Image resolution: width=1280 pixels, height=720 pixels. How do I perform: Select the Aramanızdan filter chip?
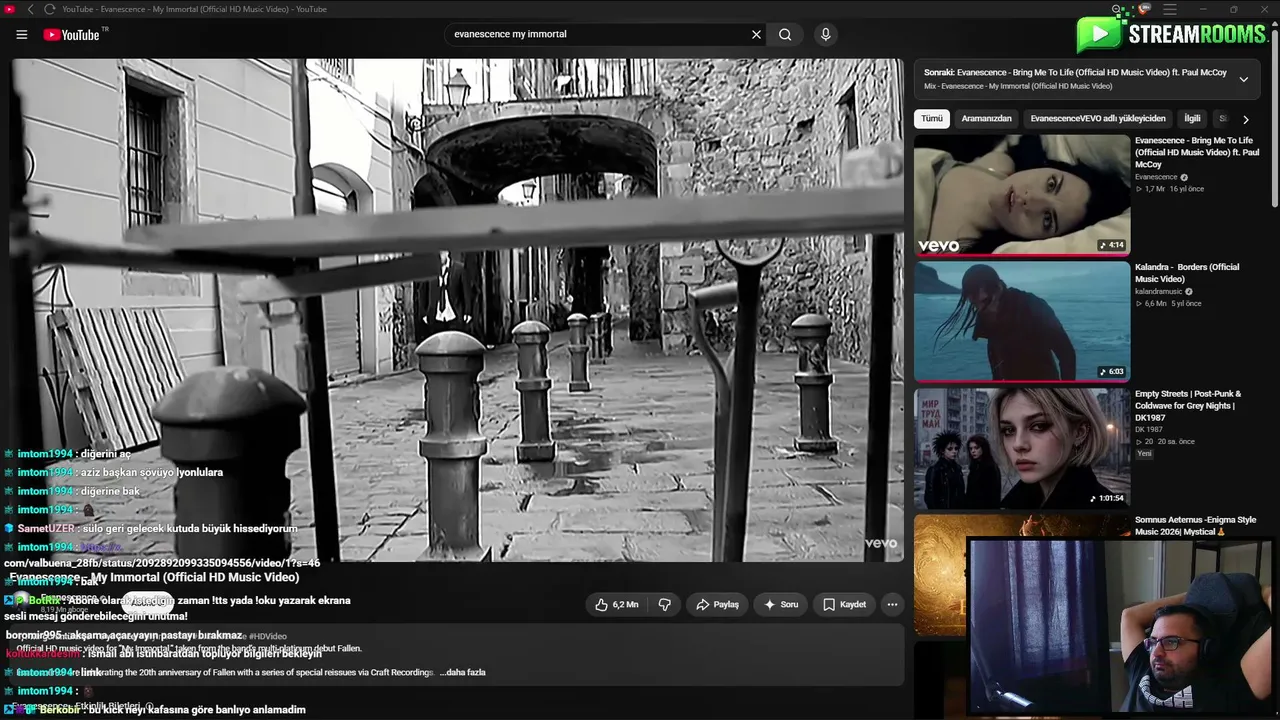[x=986, y=118]
